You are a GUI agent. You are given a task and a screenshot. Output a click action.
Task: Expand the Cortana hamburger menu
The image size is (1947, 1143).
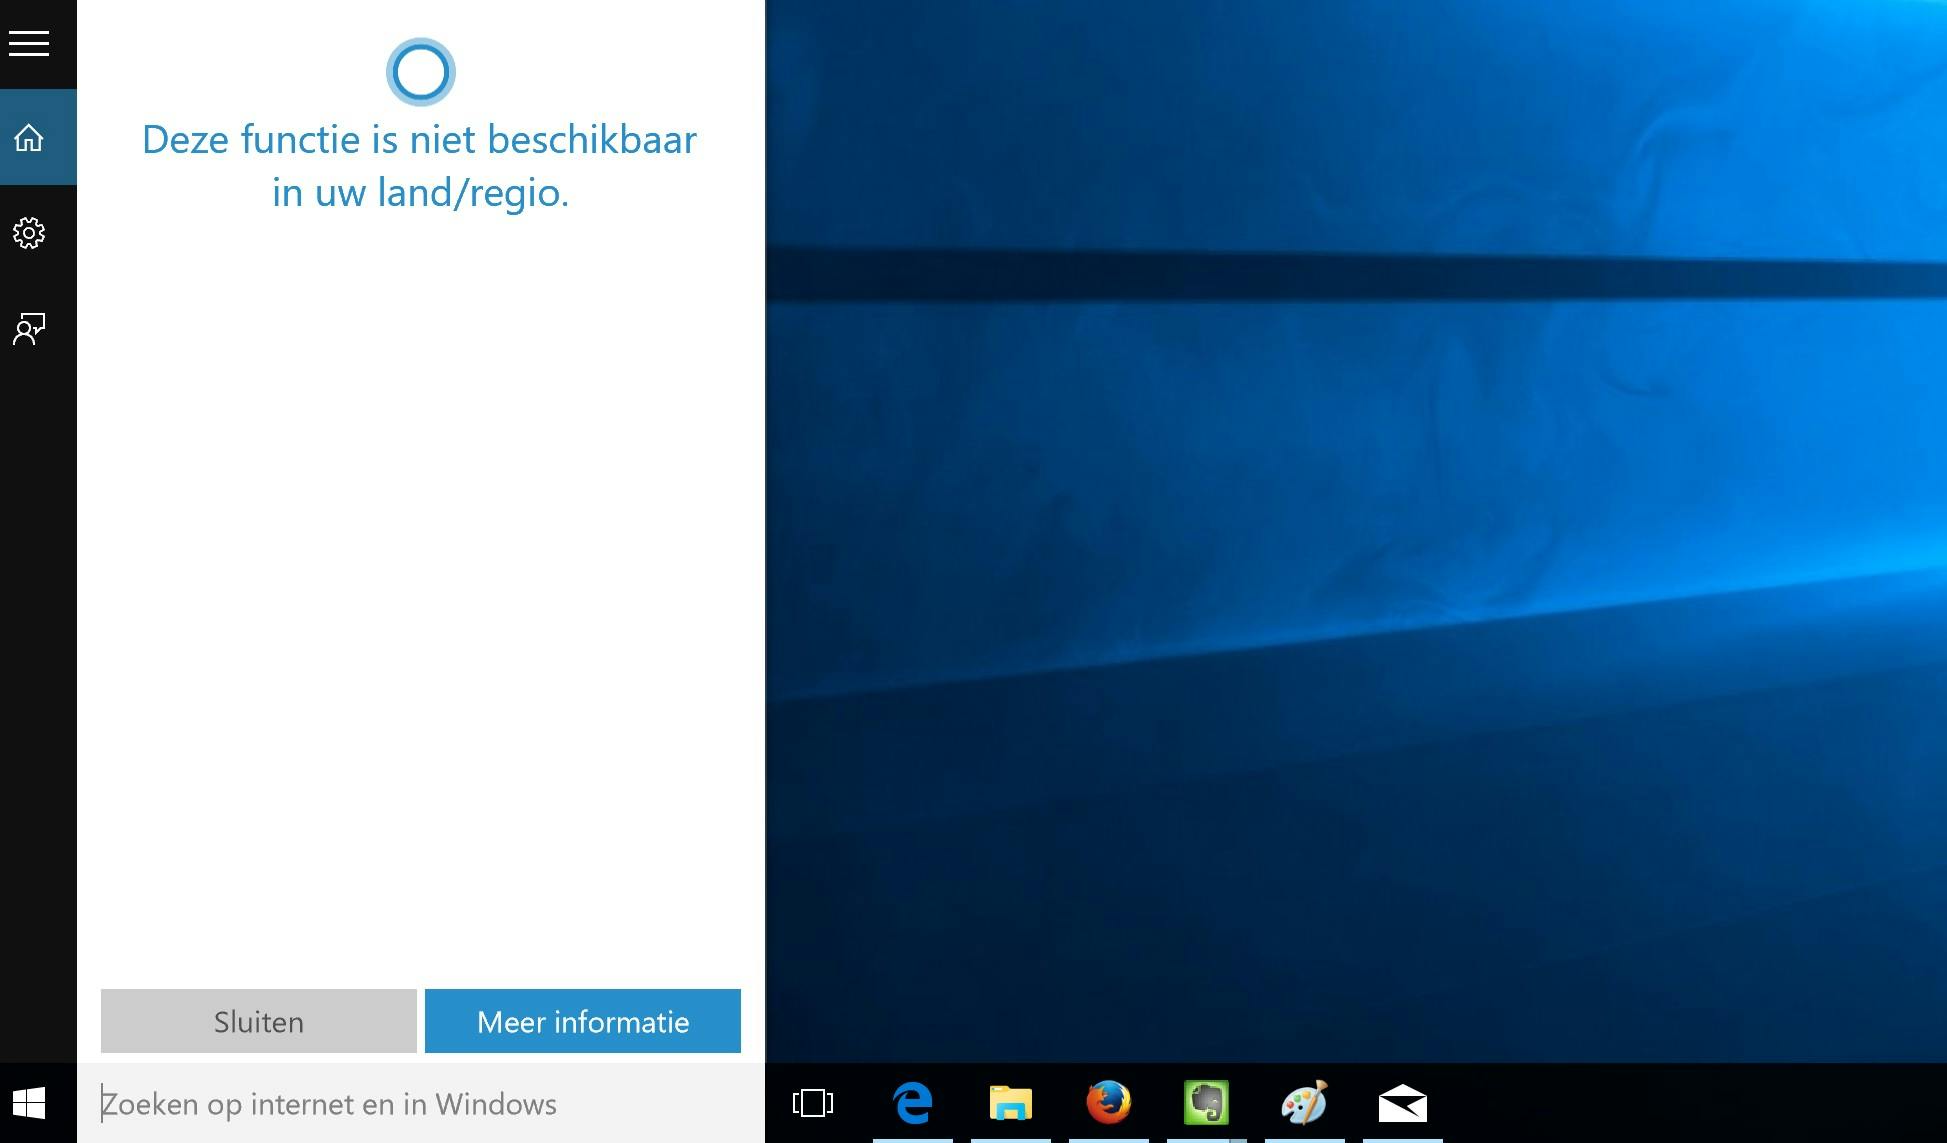coord(28,44)
